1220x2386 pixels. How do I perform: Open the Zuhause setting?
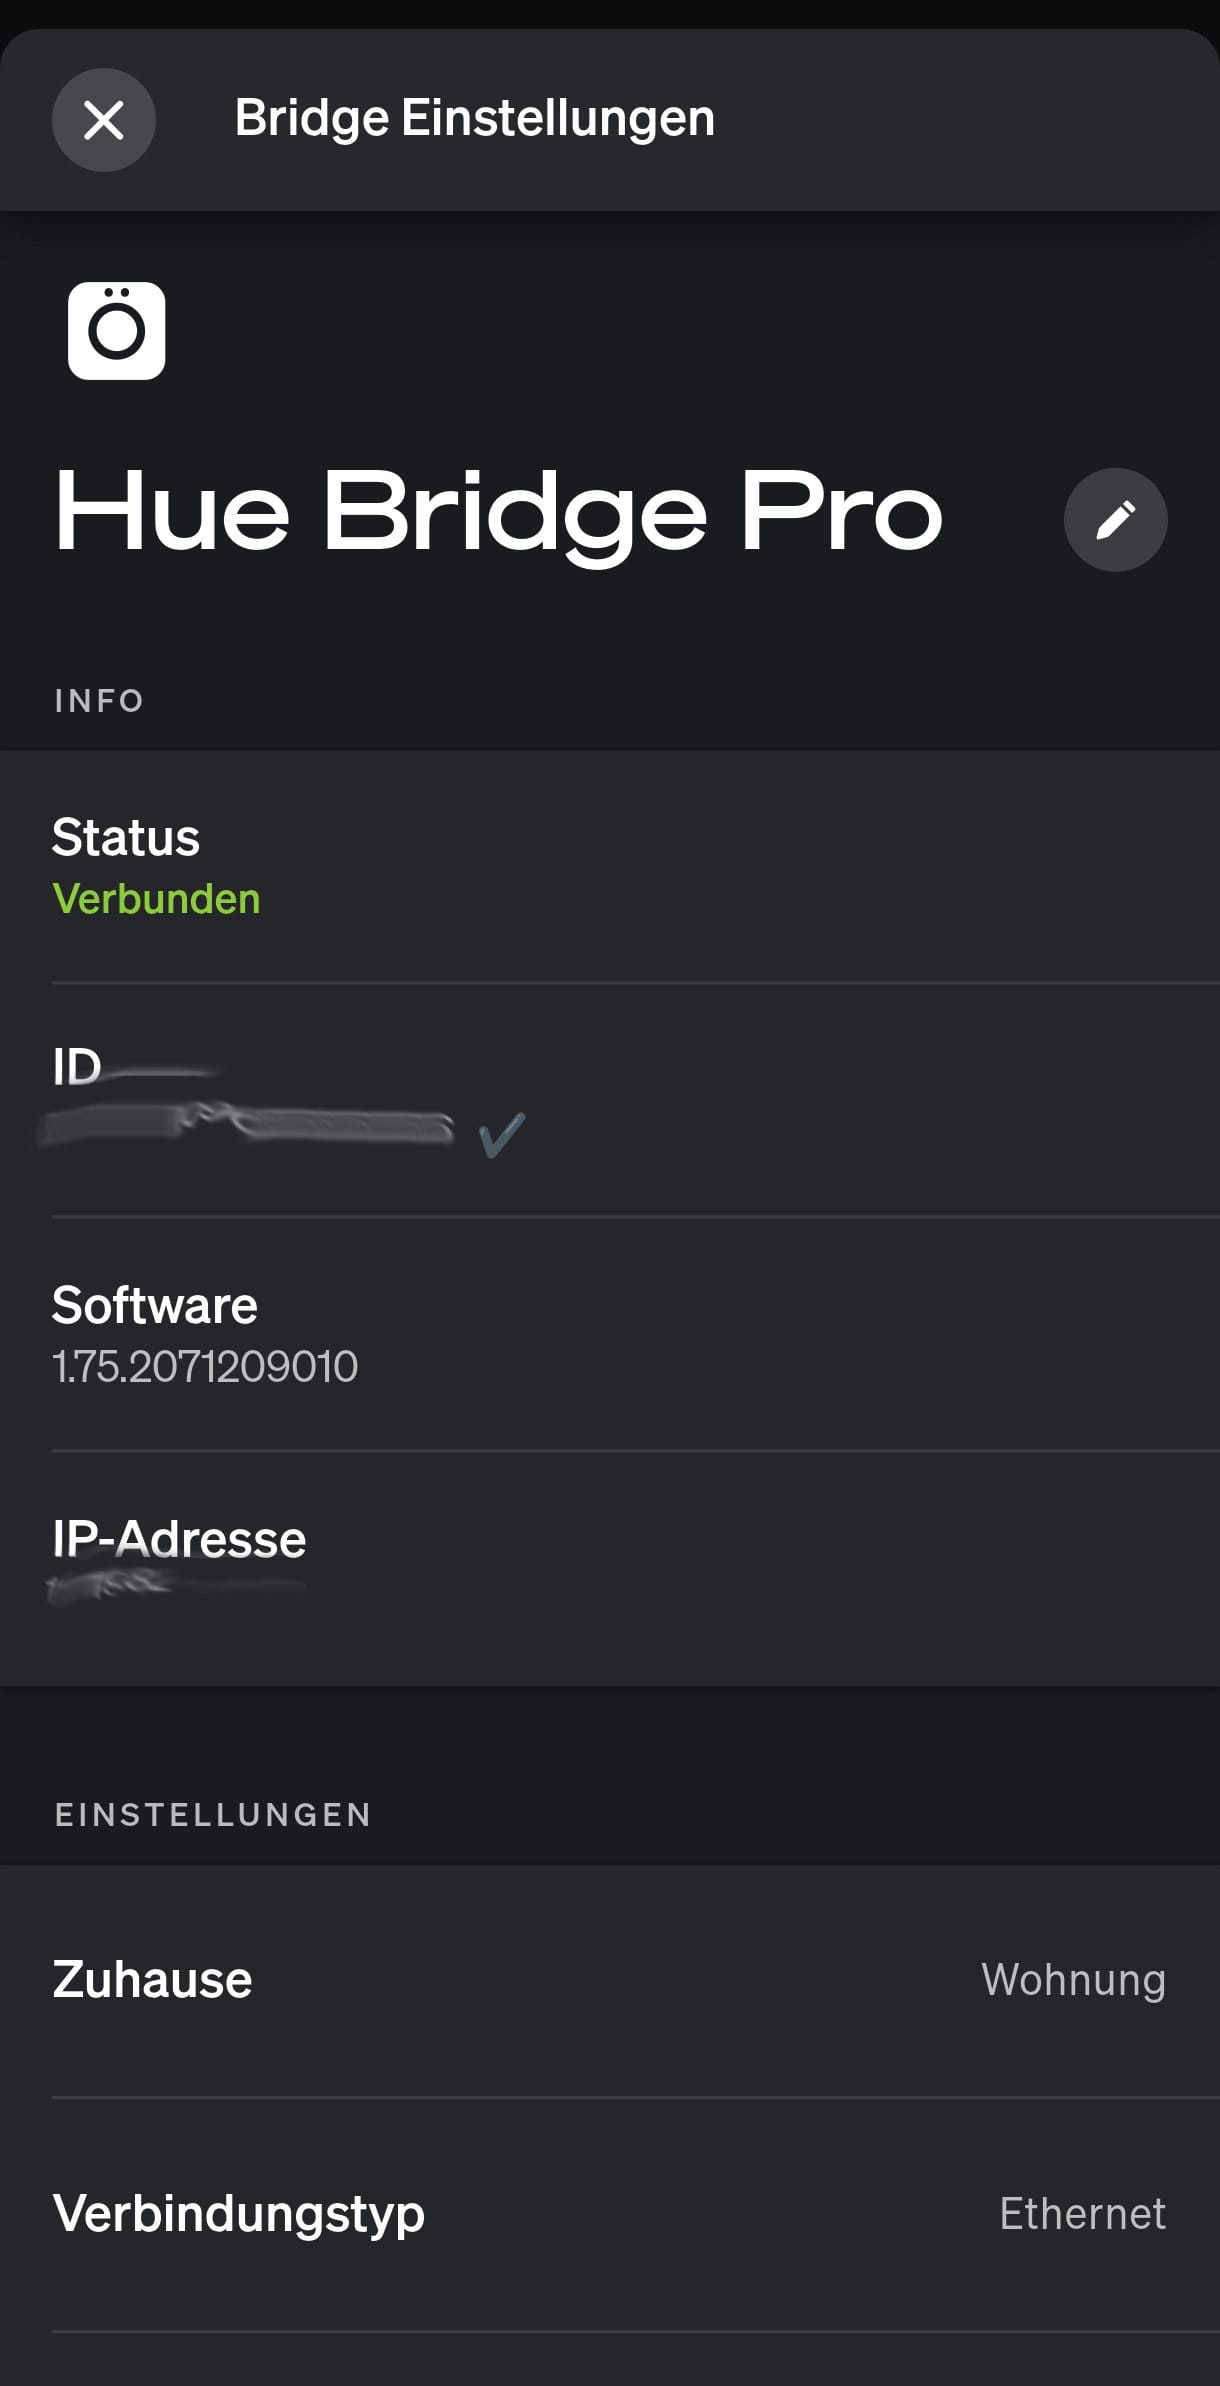152,1980
